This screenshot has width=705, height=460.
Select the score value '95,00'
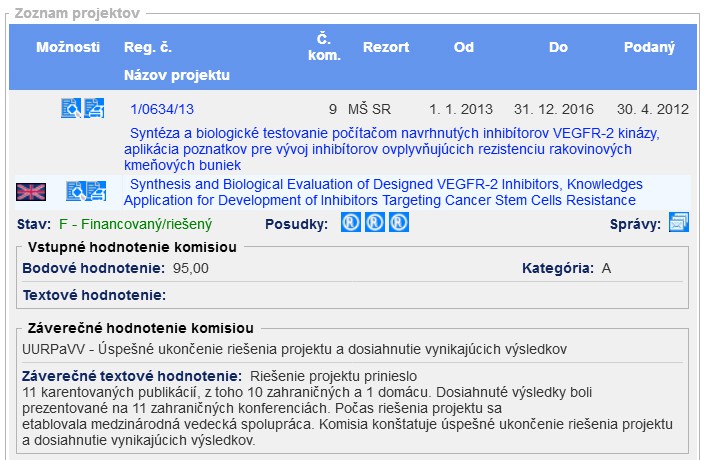pos(191,268)
